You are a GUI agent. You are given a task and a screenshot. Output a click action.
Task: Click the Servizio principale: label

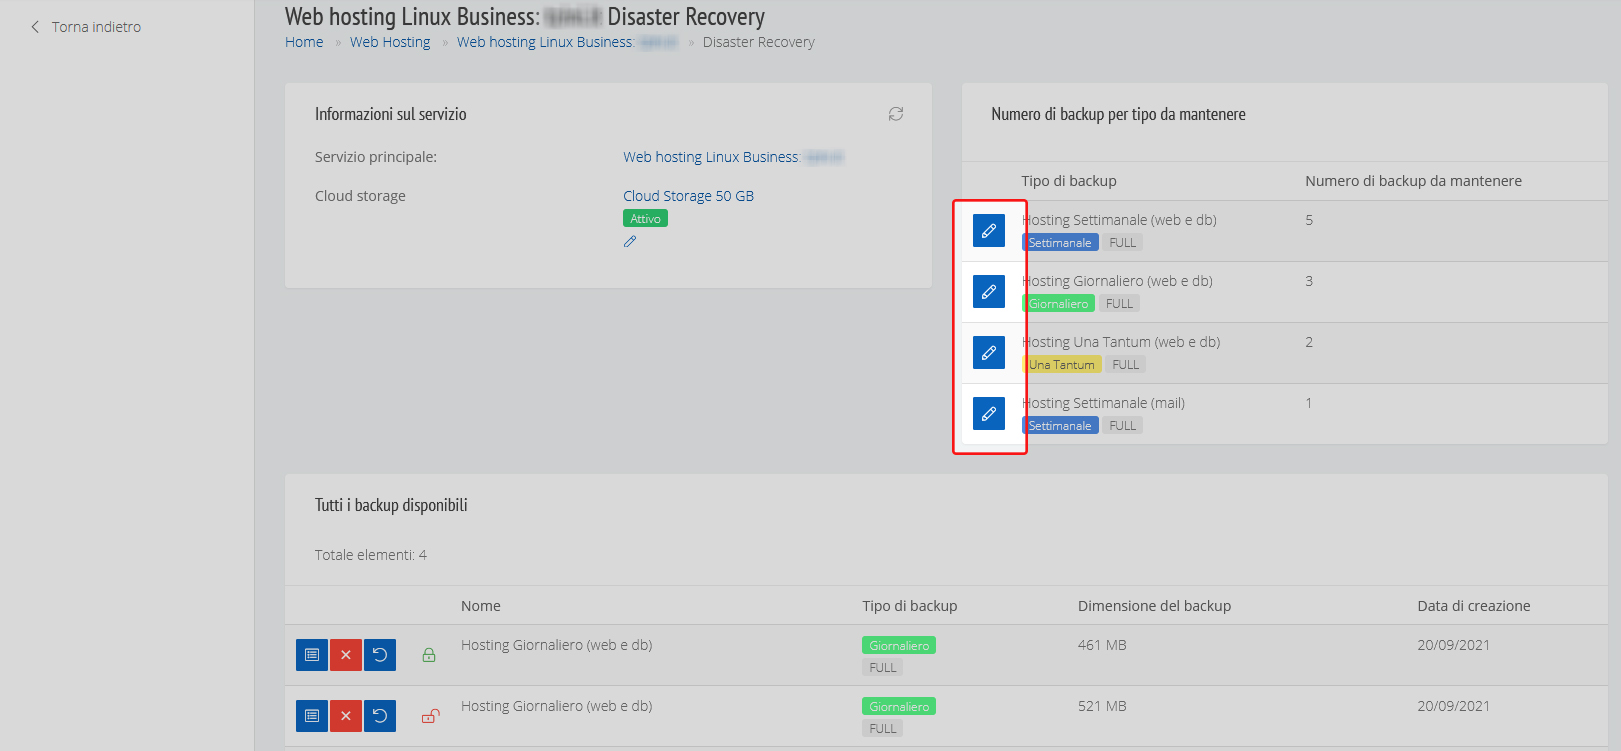(376, 157)
